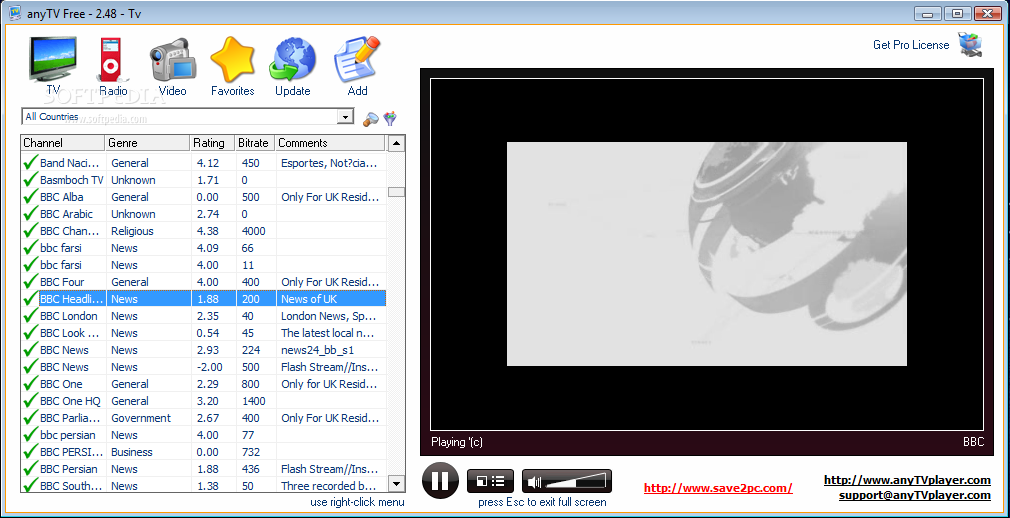Click the green check next to Basmboch TV

pyautogui.click(x=30, y=180)
